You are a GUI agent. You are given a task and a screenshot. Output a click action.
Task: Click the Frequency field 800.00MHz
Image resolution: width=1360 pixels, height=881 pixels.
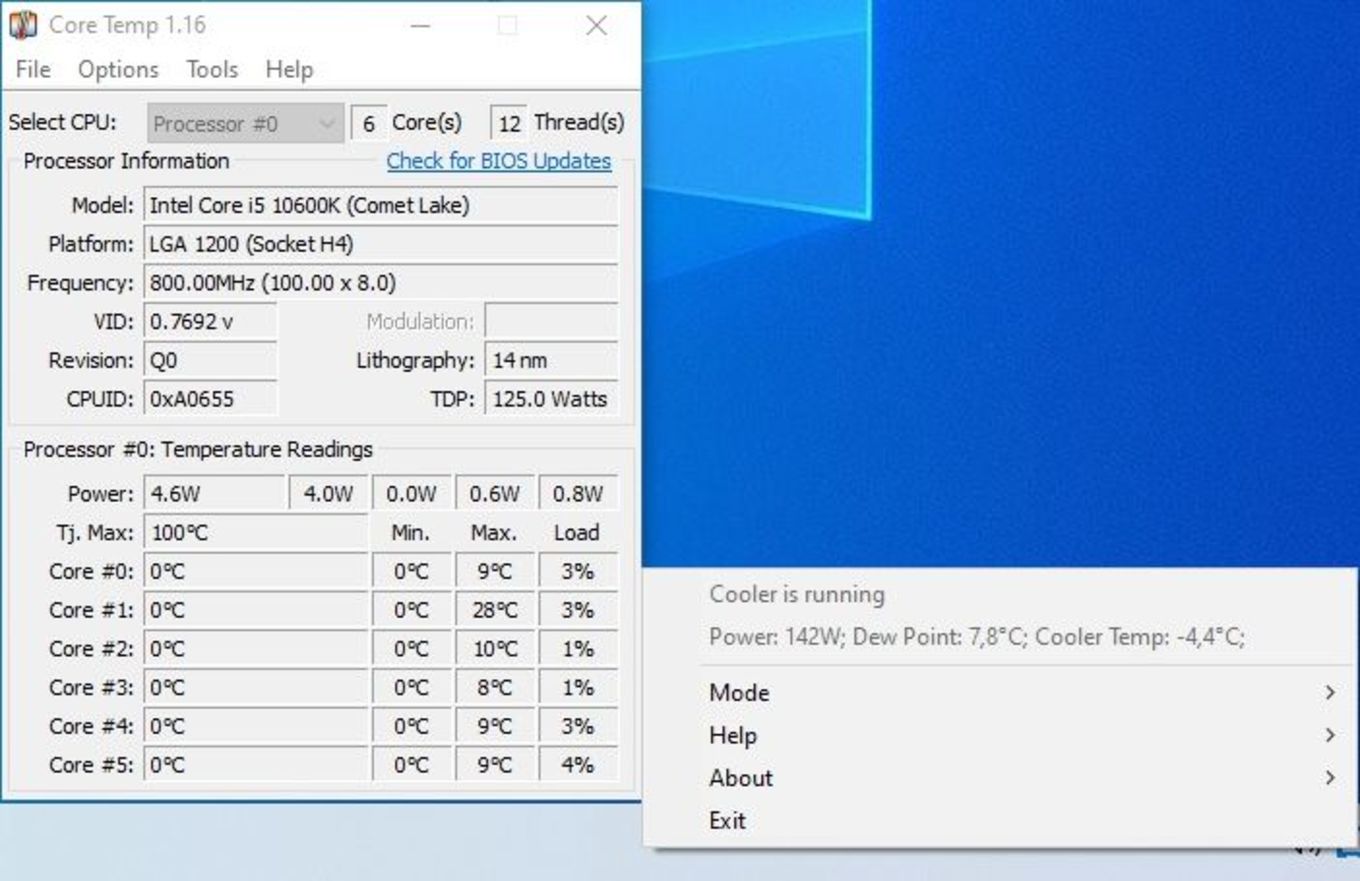pyautogui.click(x=381, y=283)
